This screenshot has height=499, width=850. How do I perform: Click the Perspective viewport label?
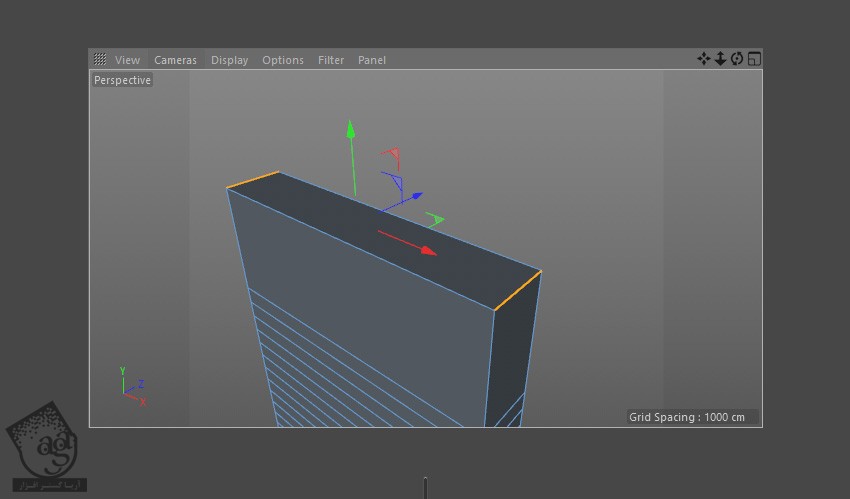[122, 80]
